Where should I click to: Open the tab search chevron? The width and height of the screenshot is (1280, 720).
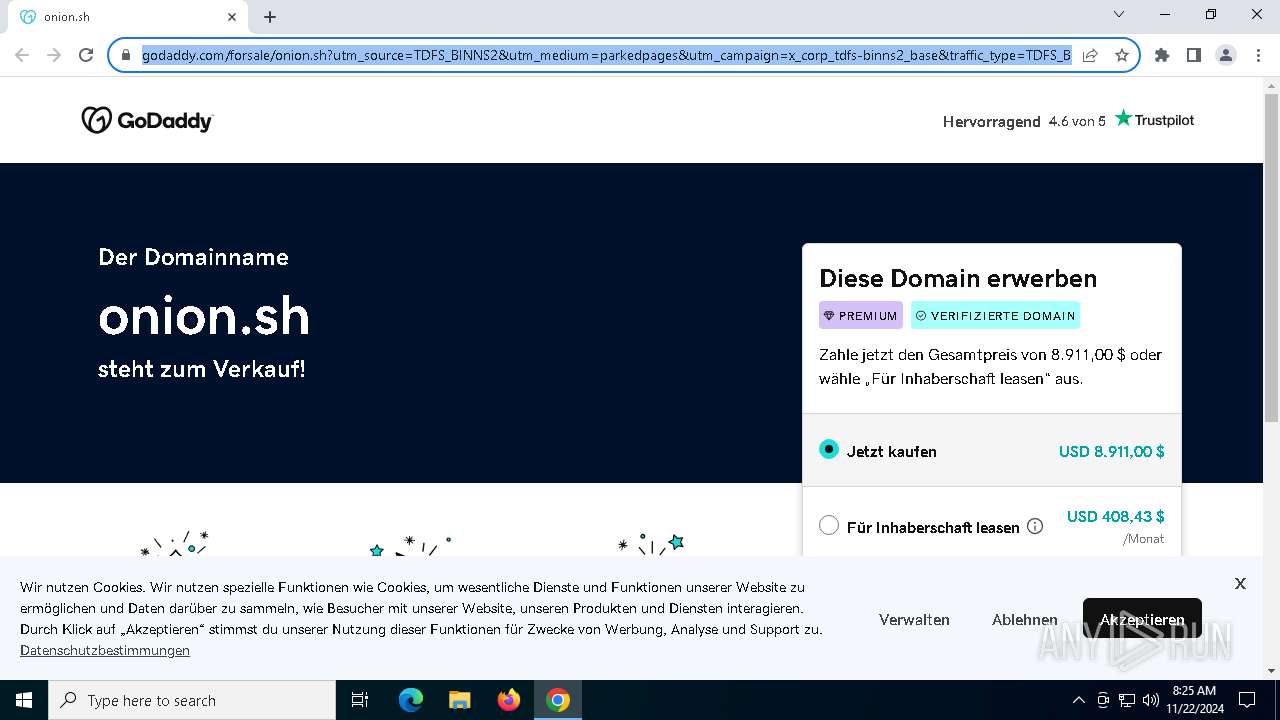point(1119,14)
